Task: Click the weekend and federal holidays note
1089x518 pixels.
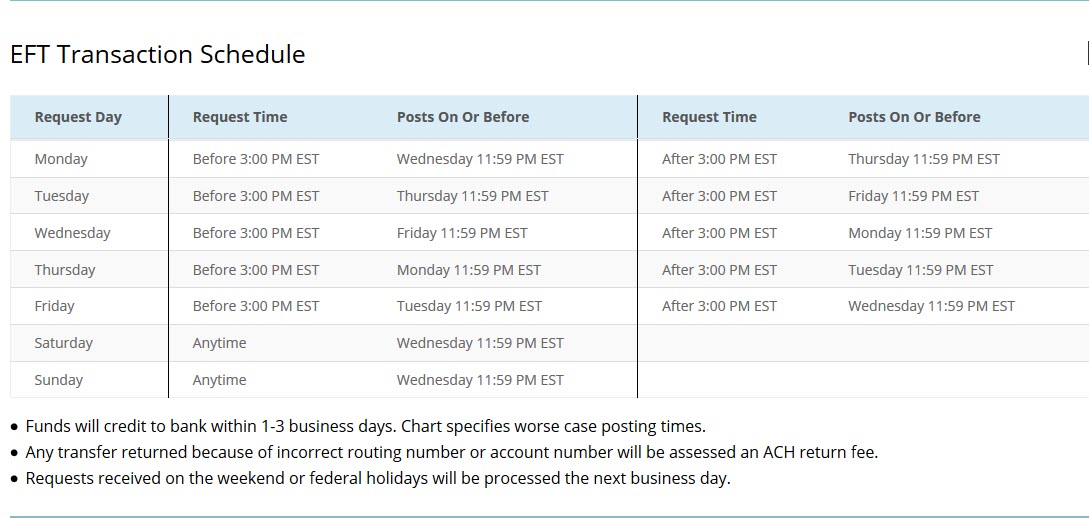Action: (x=378, y=478)
